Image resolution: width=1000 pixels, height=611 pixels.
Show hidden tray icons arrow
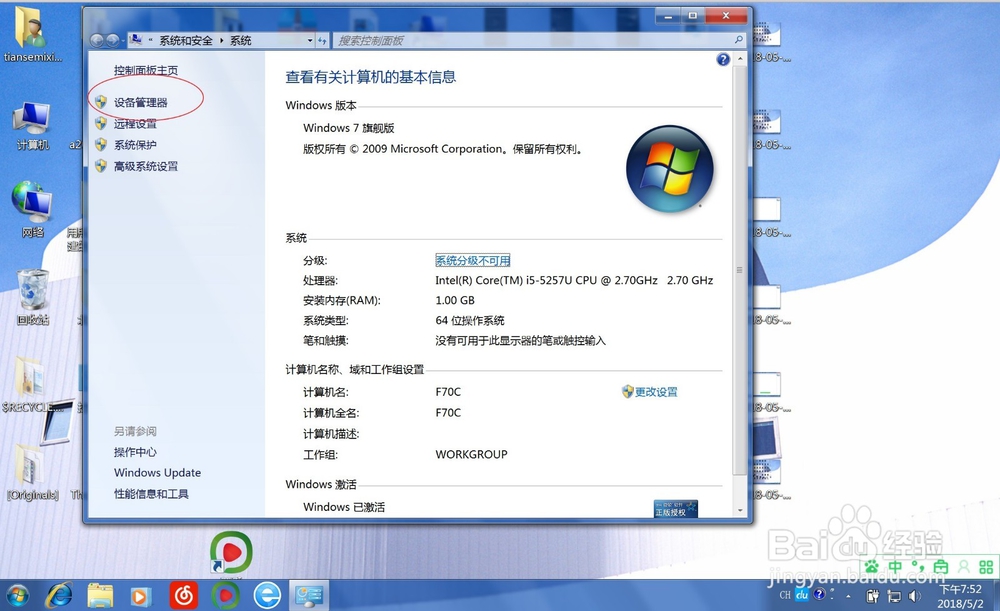pyautogui.click(x=848, y=596)
